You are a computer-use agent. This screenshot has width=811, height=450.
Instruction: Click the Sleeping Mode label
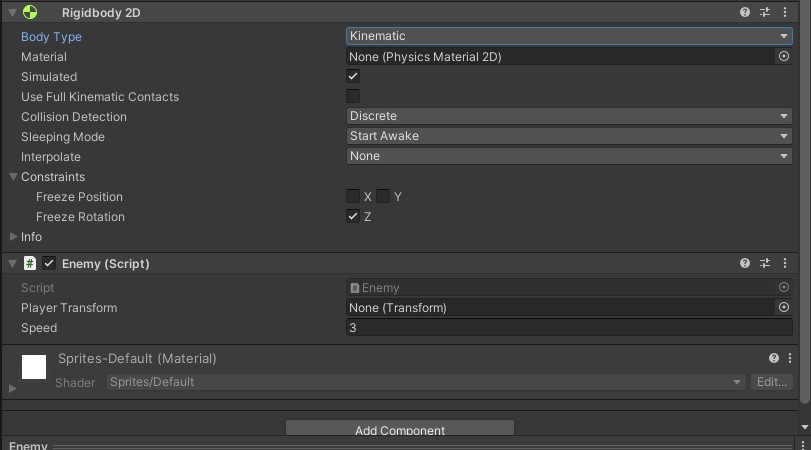point(63,137)
